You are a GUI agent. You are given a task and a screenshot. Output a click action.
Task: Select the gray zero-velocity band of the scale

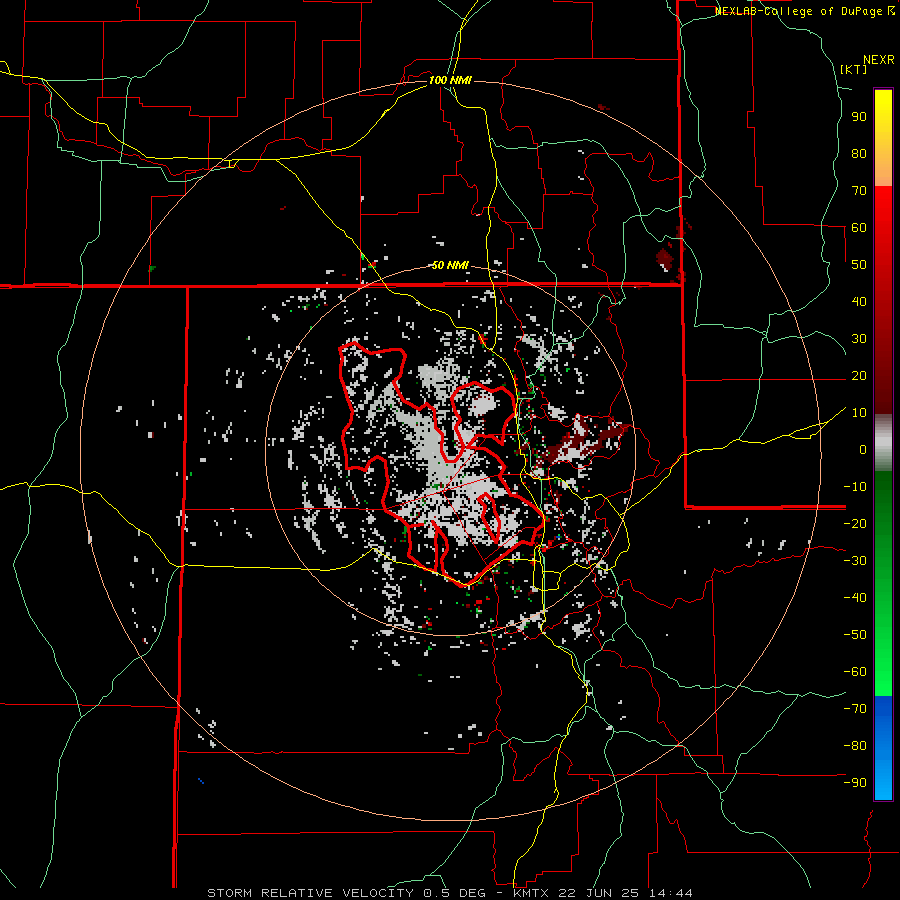click(883, 443)
